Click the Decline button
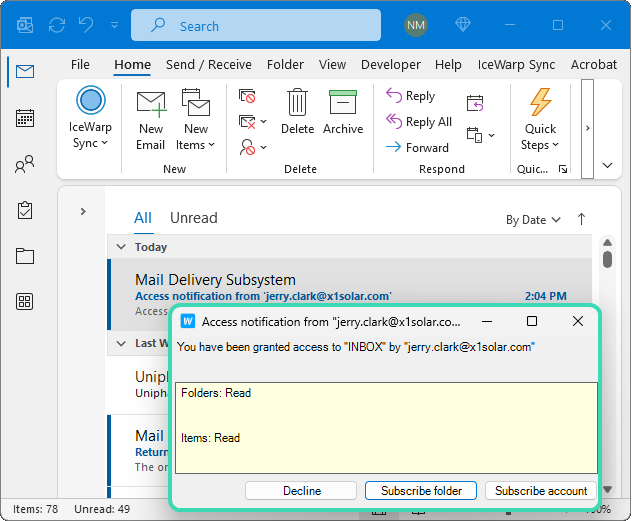632x521 pixels. [301, 490]
